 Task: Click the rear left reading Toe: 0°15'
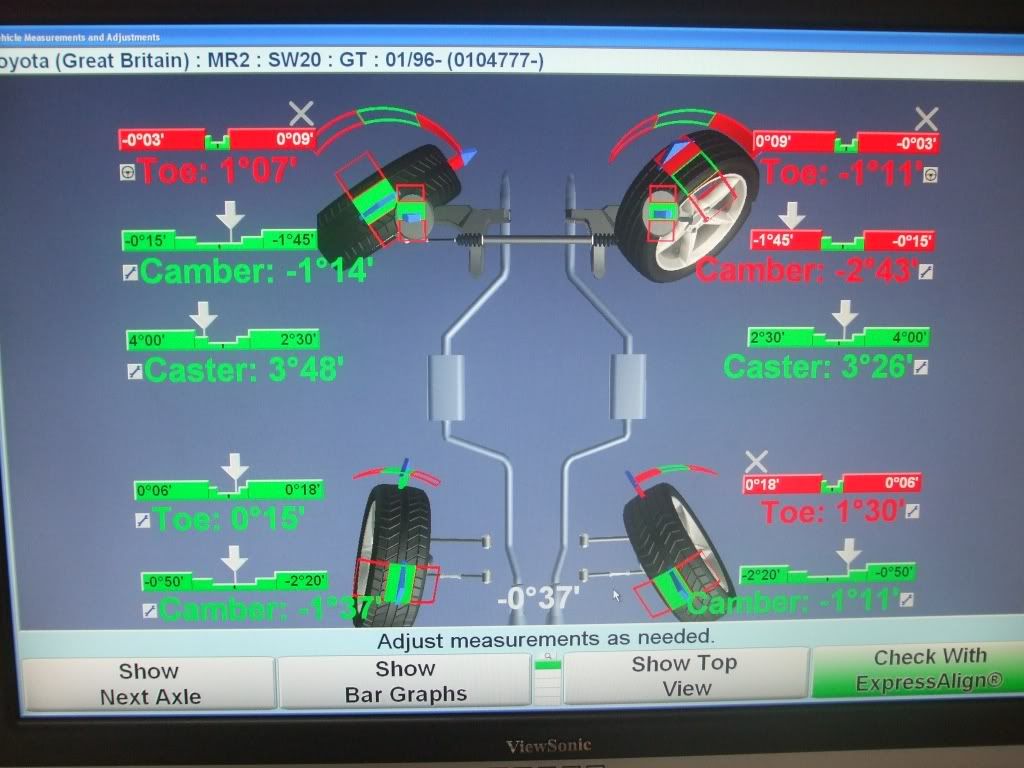[x=229, y=520]
